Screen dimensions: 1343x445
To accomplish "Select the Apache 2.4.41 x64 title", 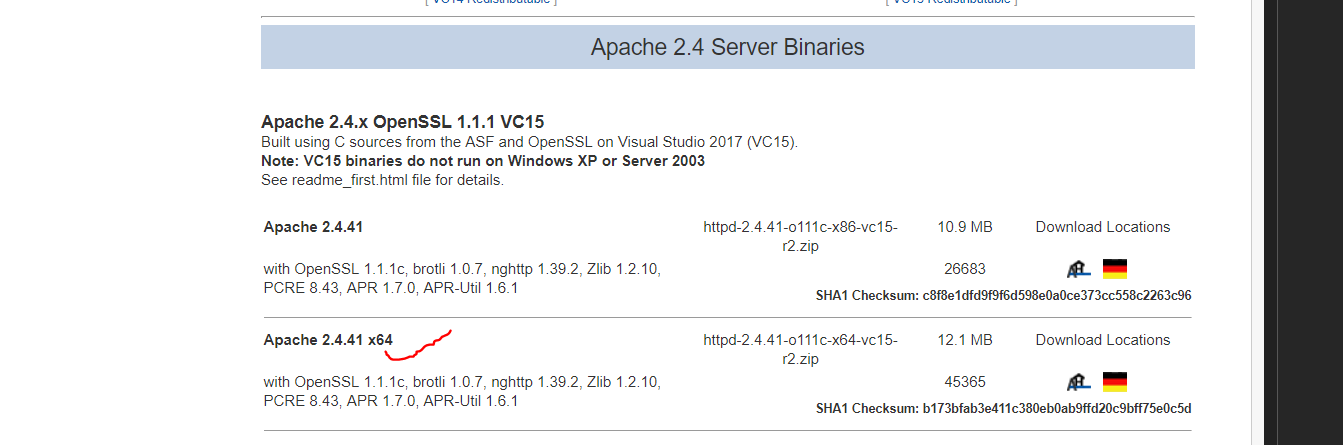I will [x=328, y=340].
